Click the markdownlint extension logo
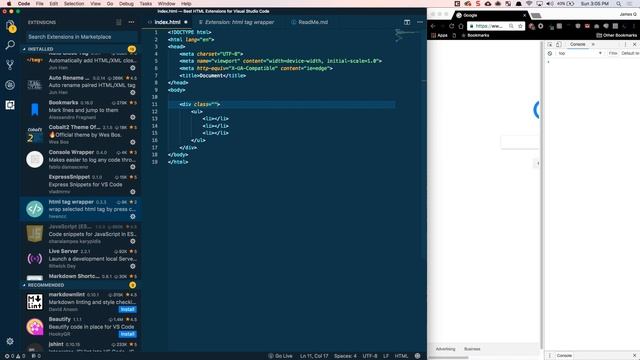 (x=35, y=302)
